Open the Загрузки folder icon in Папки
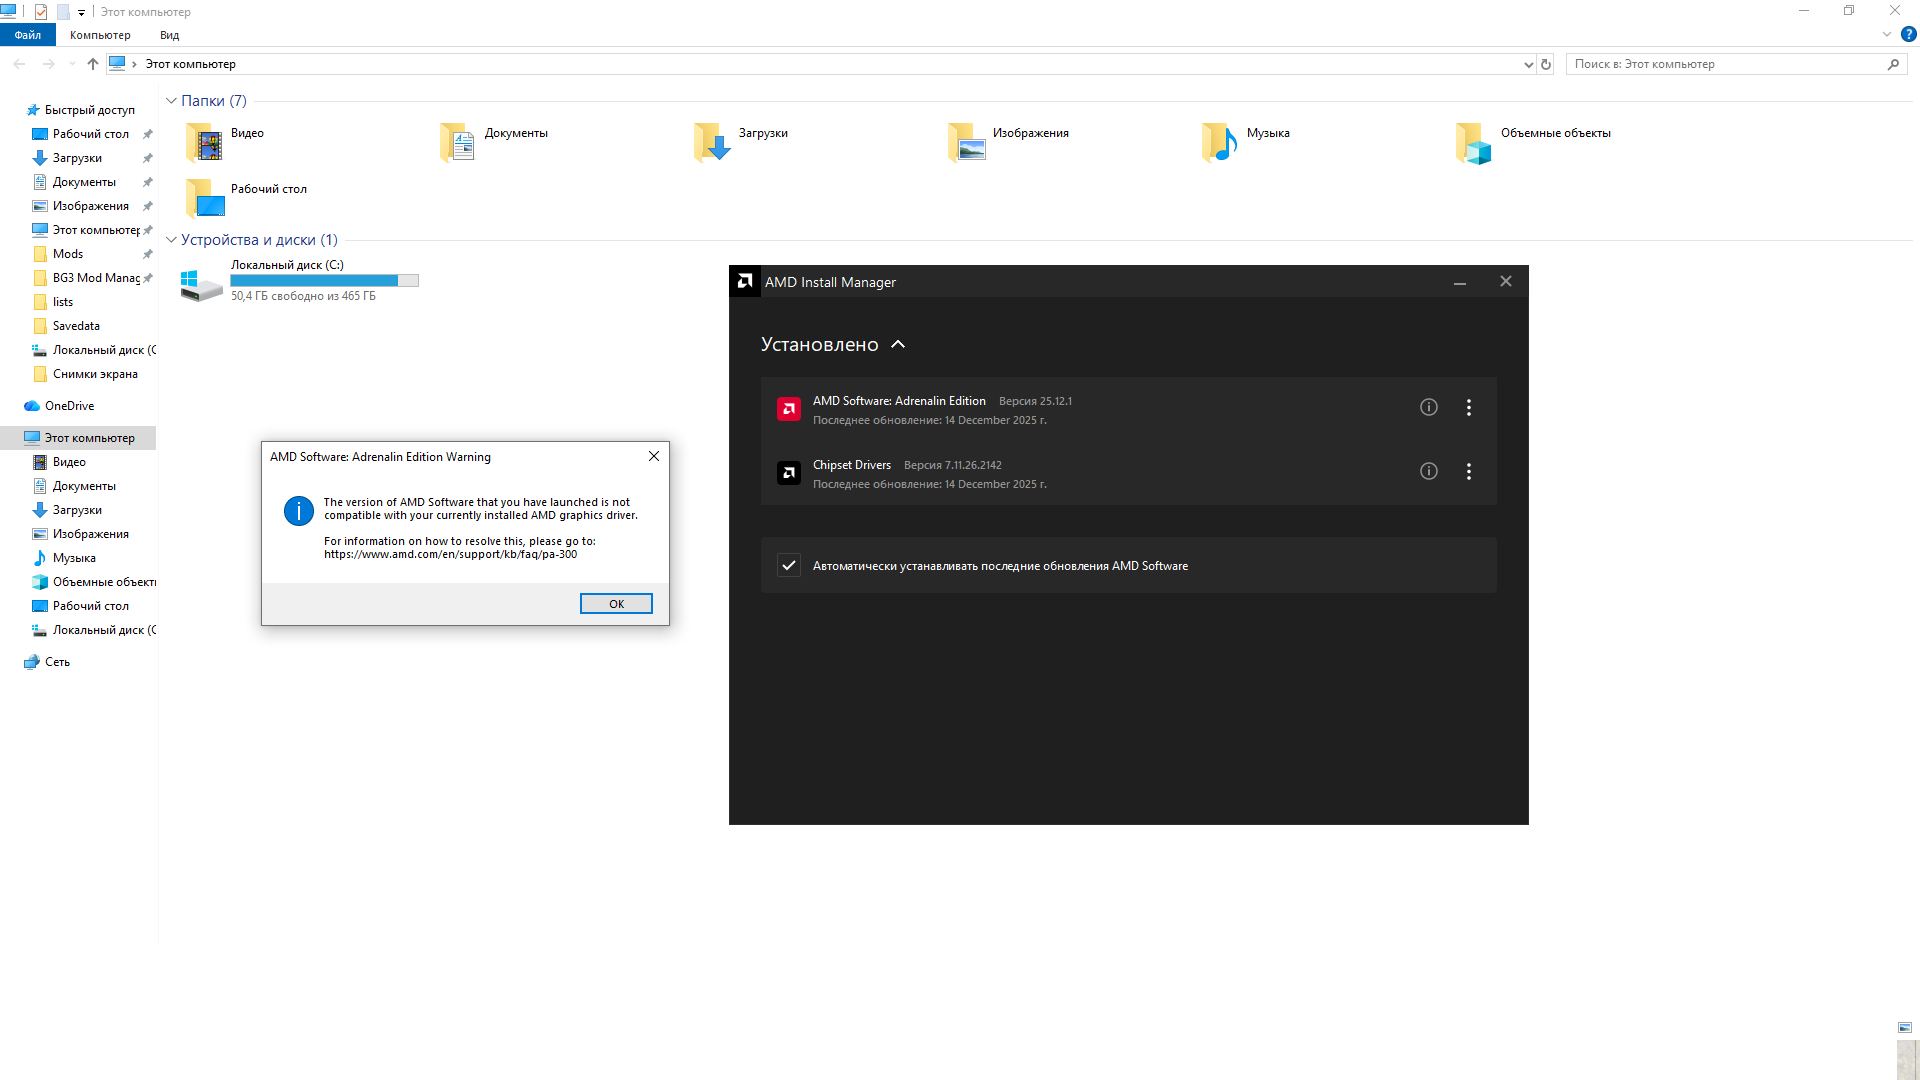Image resolution: width=1920 pixels, height=1080 pixels. pyautogui.click(x=713, y=143)
